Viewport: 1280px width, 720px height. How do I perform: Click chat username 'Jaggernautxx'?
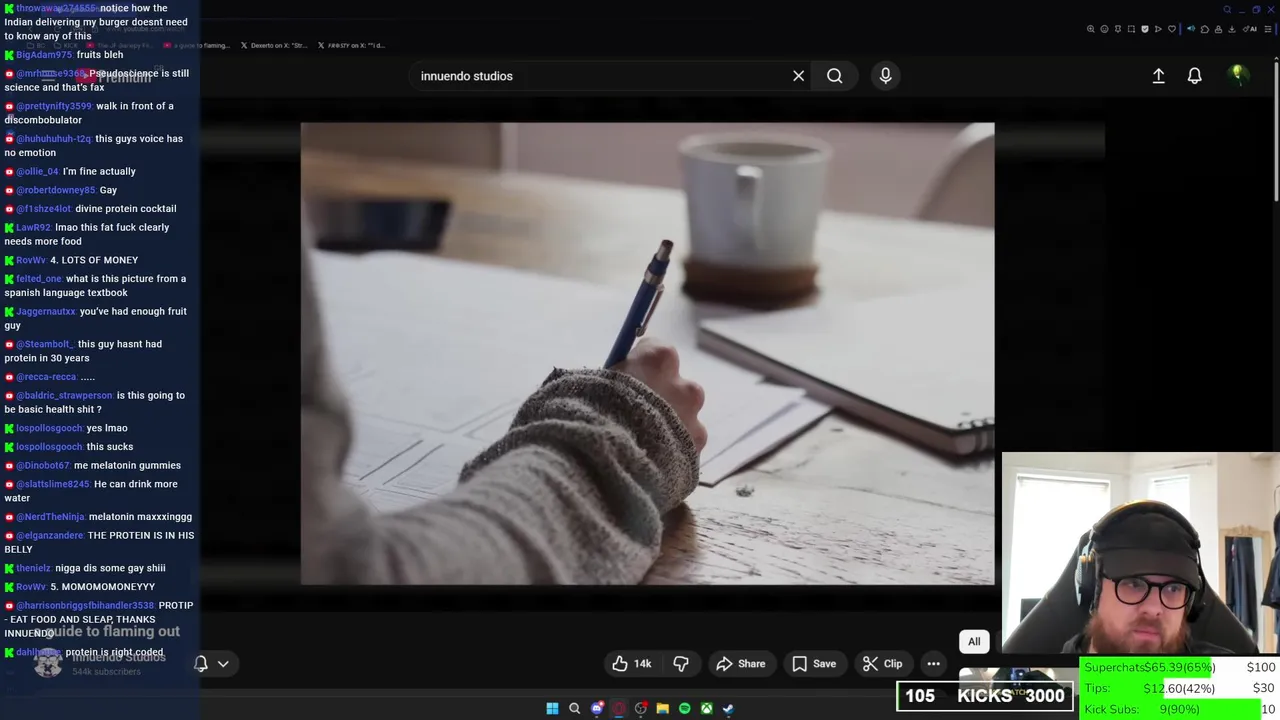coord(46,312)
